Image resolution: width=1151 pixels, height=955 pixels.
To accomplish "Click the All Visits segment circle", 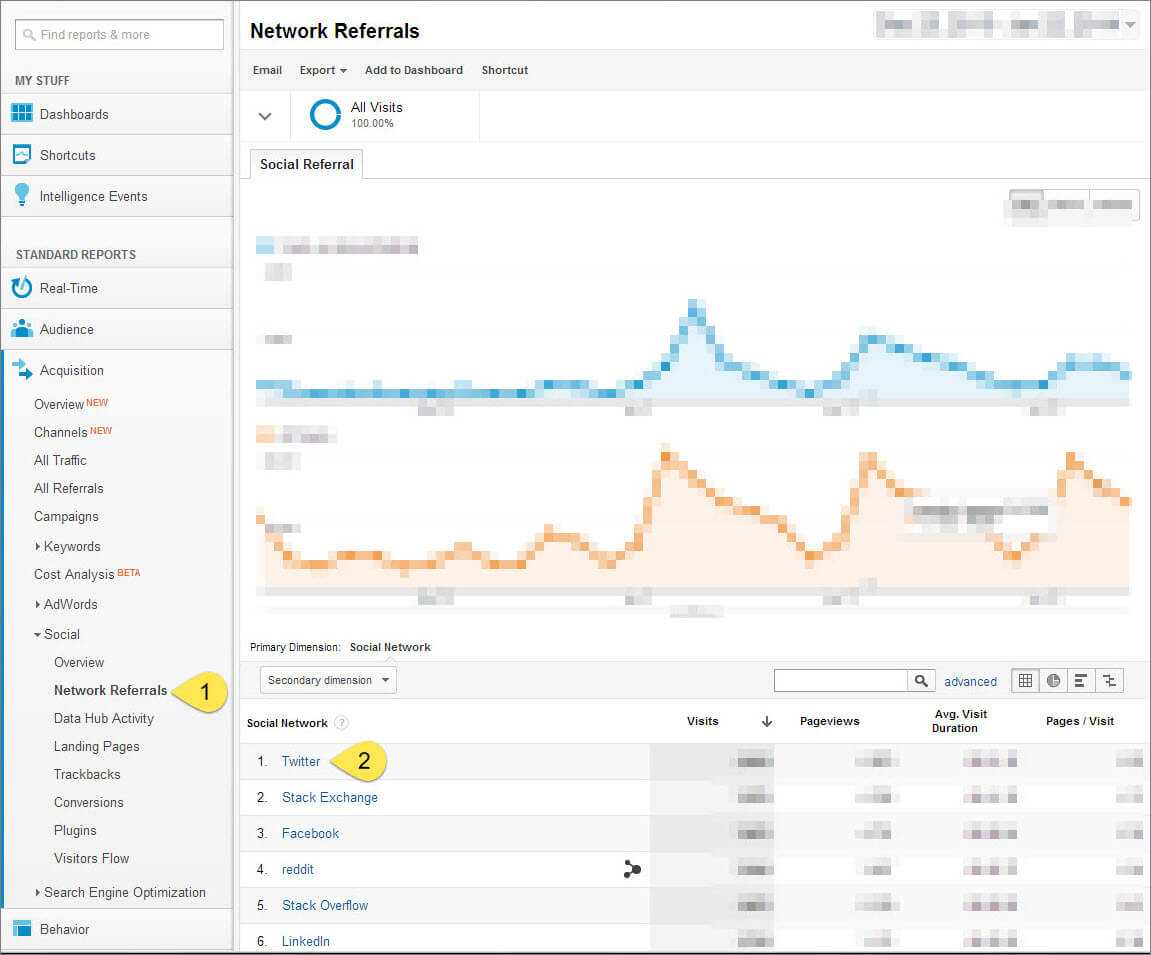I will click(x=325, y=115).
